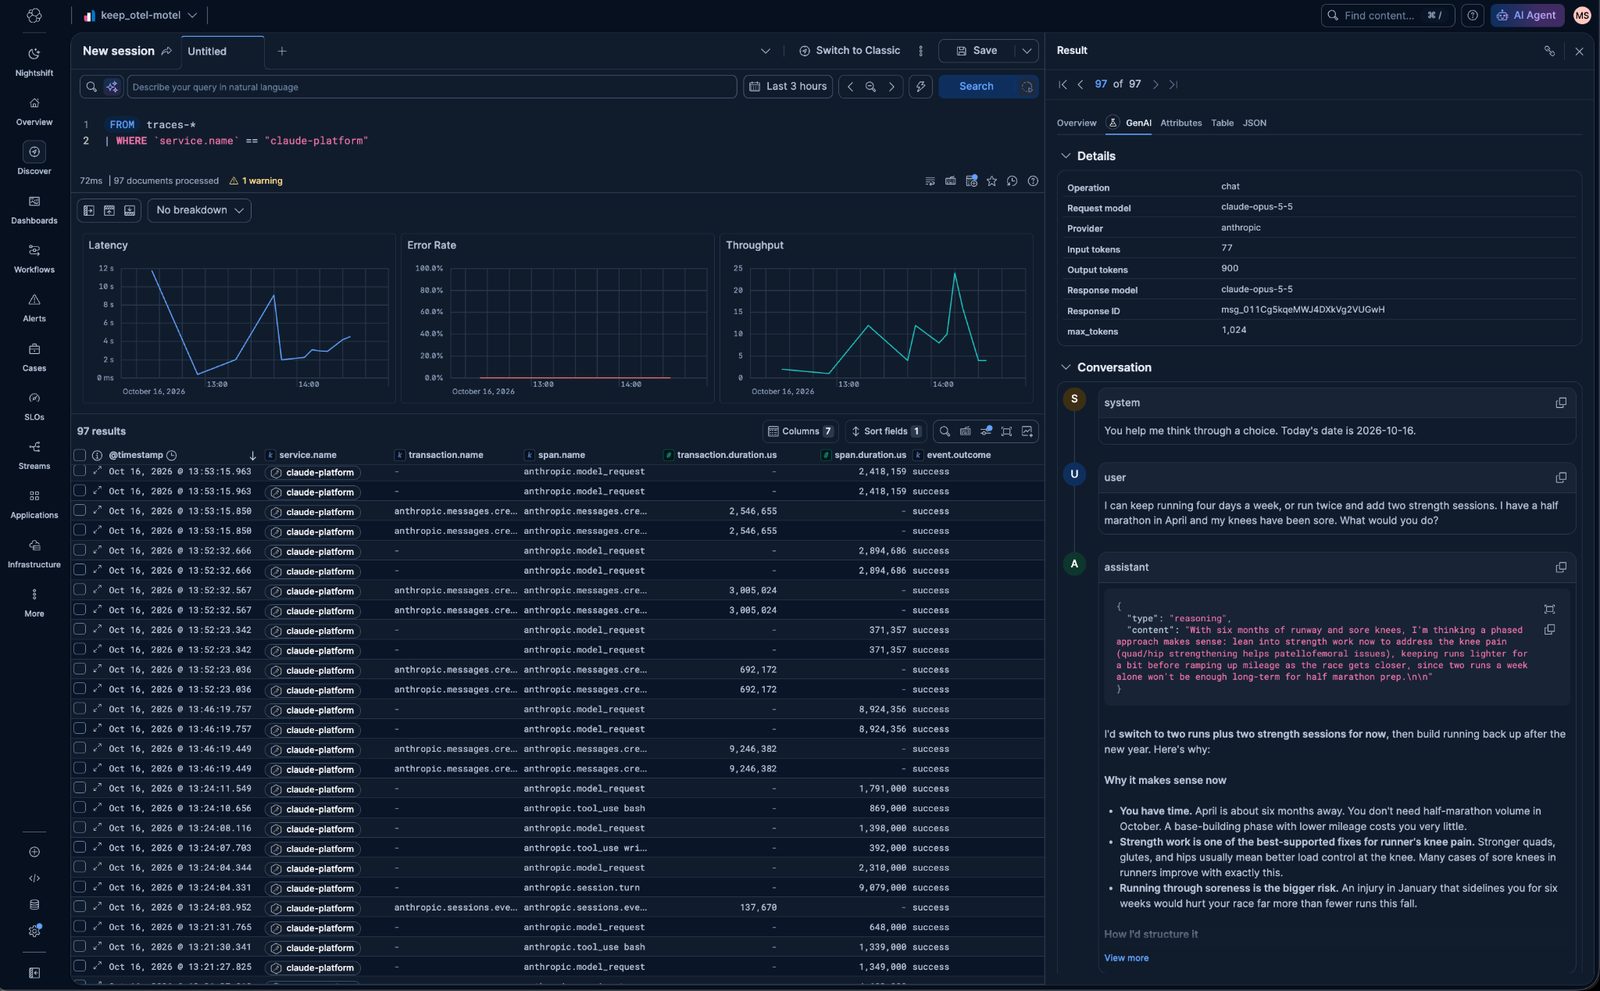
Task: Click the copy icon on system message
Action: pos(1560,403)
